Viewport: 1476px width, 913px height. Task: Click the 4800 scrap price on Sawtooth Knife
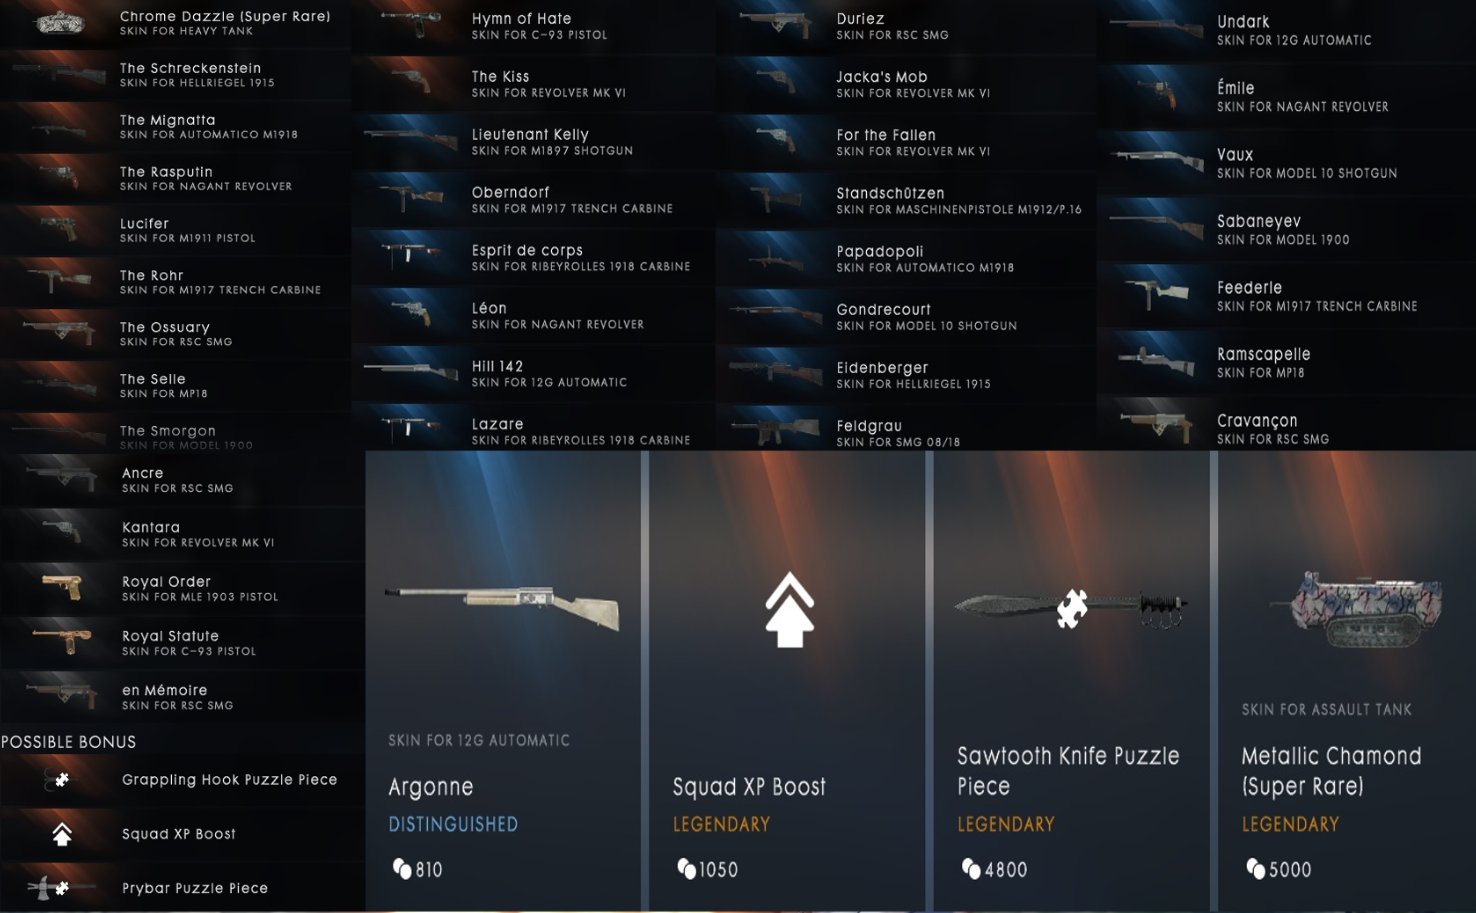(994, 869)
